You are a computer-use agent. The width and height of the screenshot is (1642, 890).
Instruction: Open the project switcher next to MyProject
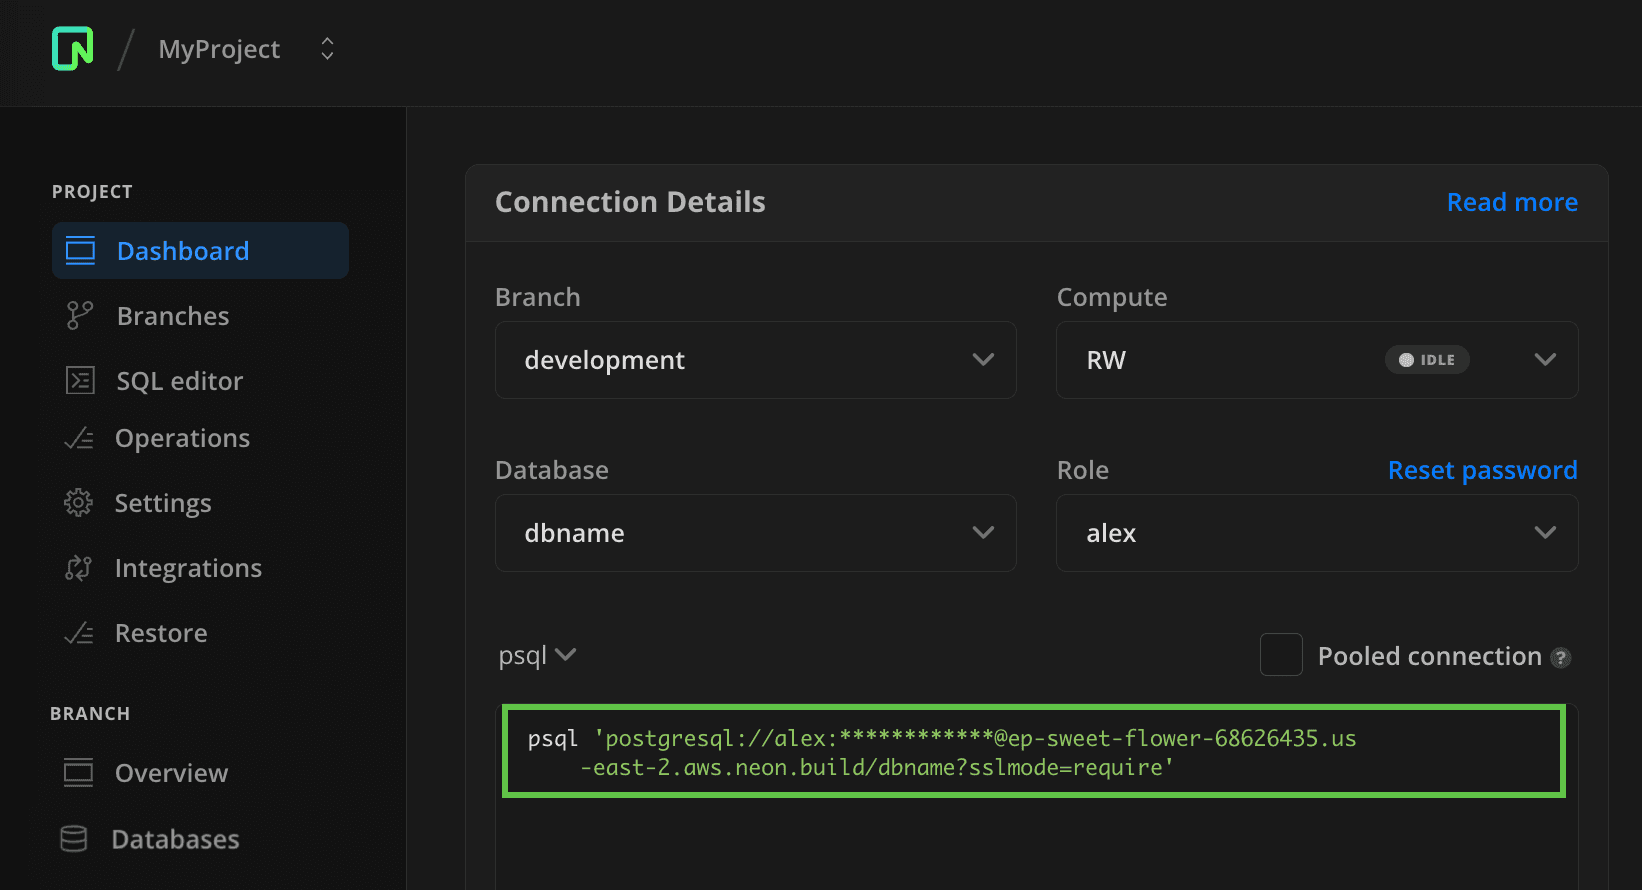click(x=327, y=49)
